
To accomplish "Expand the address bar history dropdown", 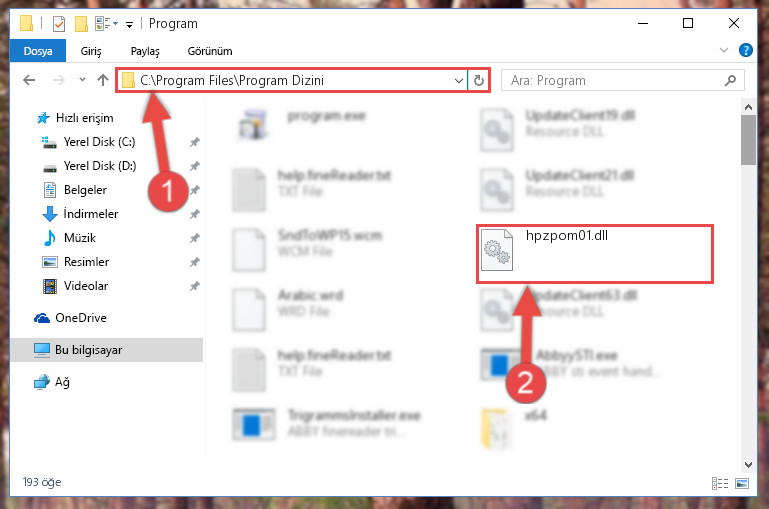I will point(459,80).
